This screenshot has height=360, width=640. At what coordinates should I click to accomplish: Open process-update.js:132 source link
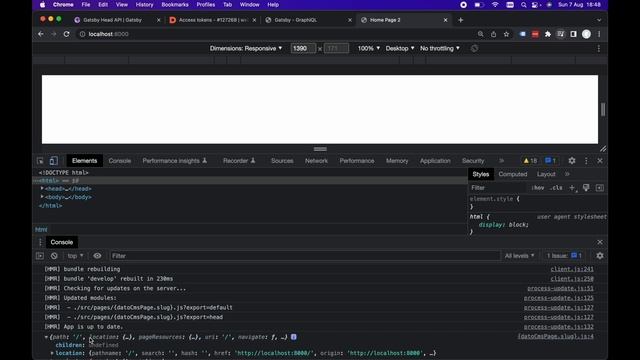point(559,327)
